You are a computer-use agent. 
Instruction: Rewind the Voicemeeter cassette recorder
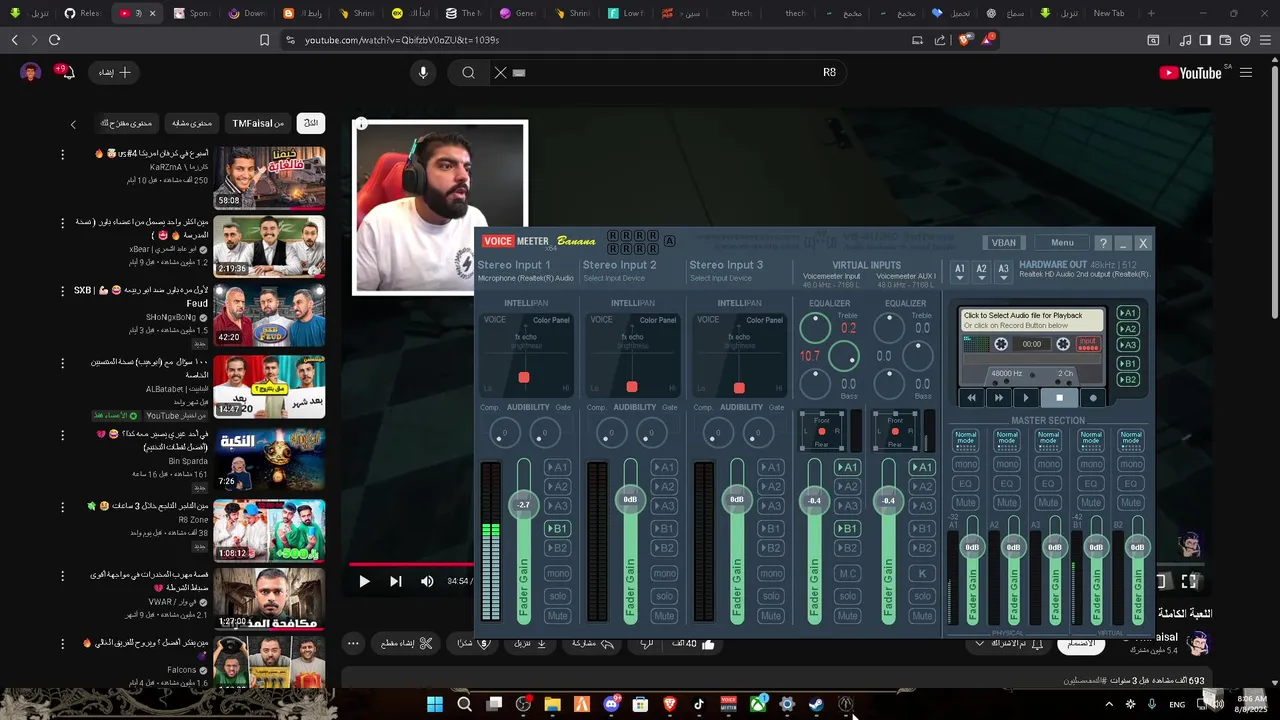pyautogui.click(x=971, y=398)
